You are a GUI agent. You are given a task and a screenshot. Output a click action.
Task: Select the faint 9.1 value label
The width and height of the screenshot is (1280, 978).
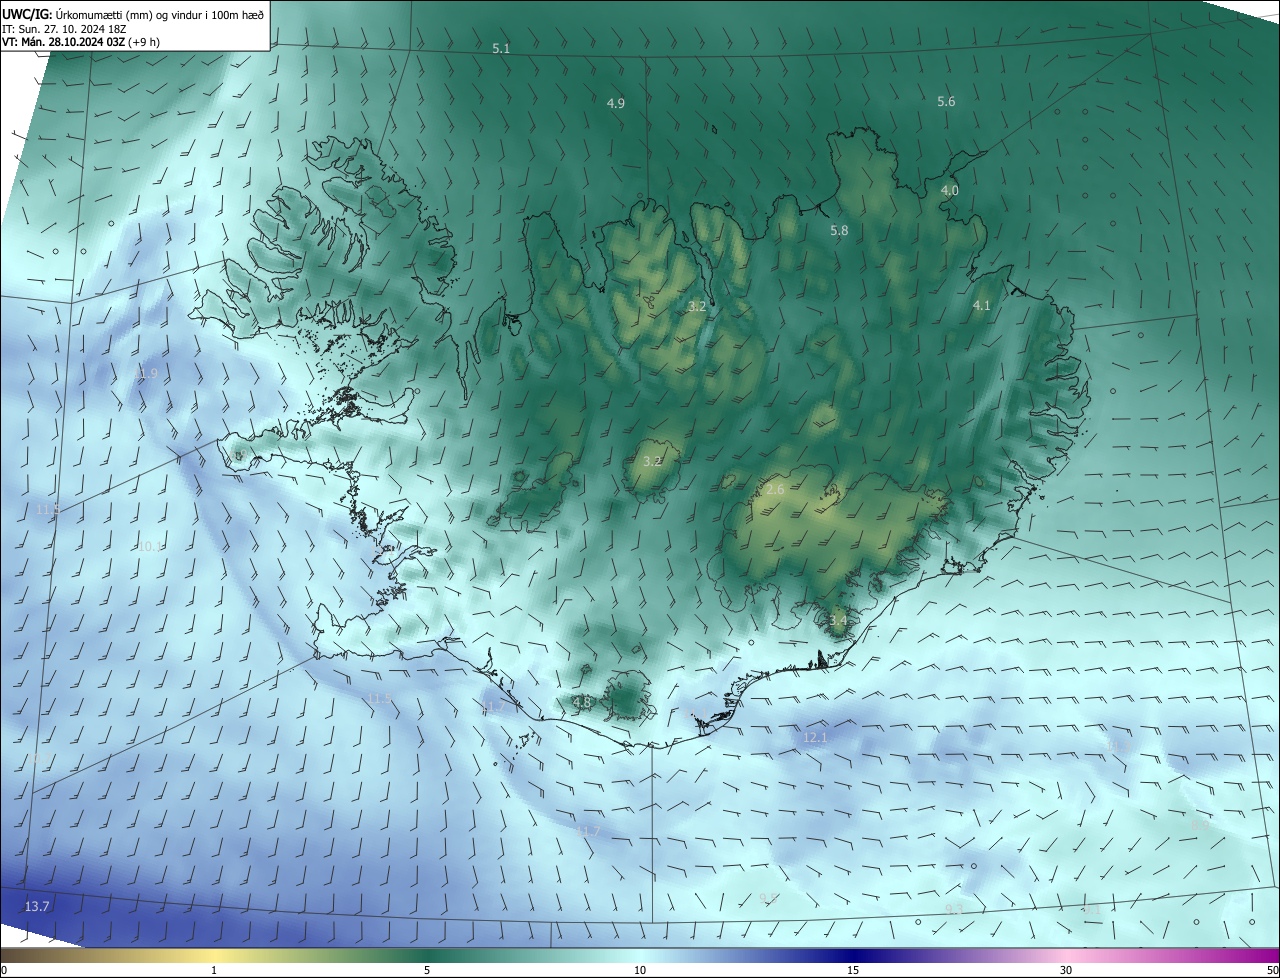pos(1092,909)
